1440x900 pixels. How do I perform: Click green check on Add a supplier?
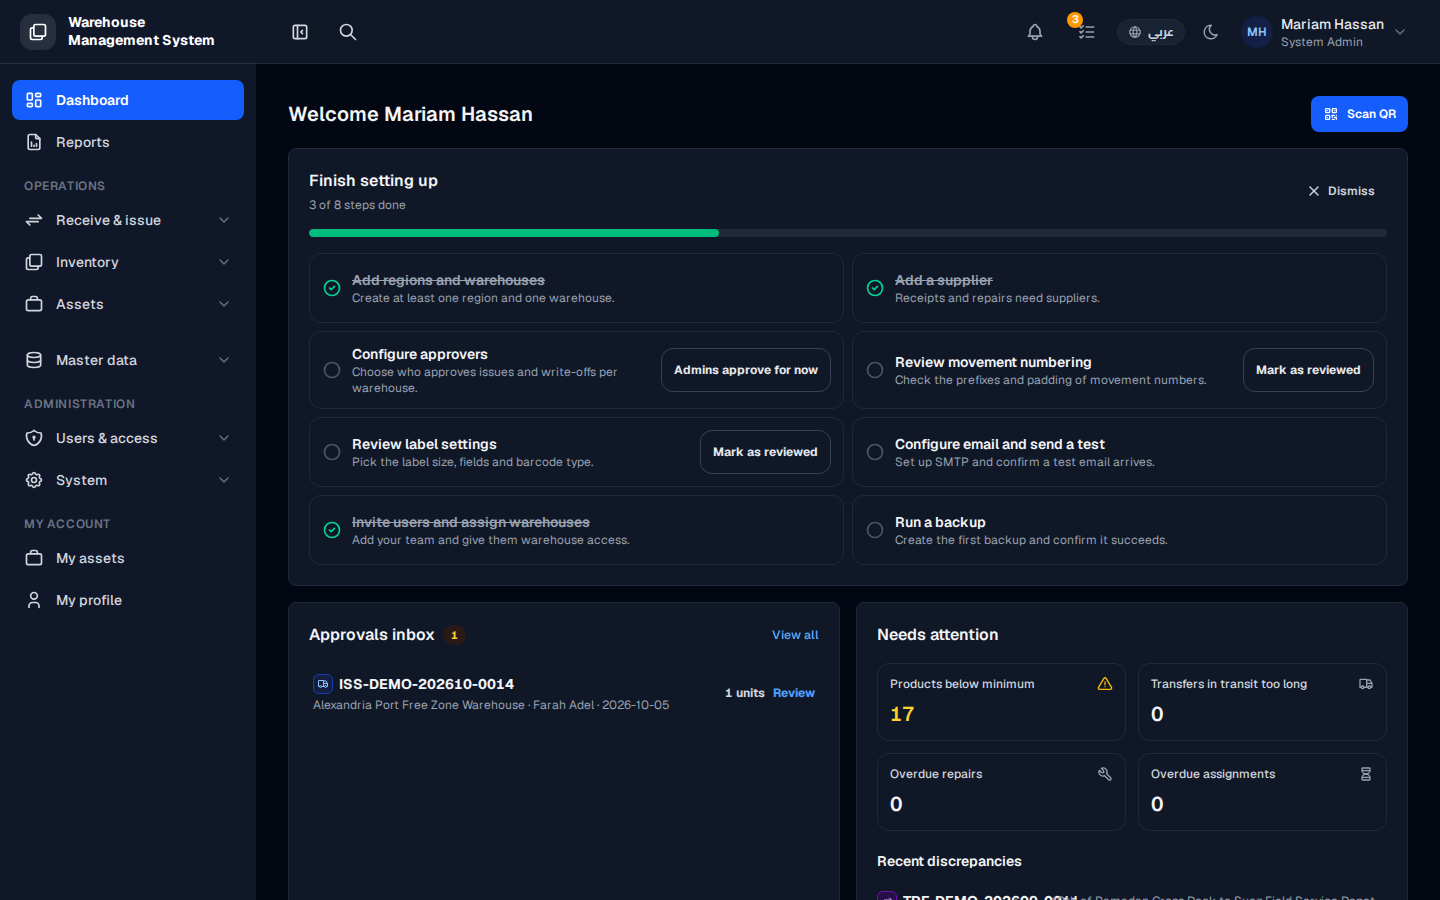(x=875, y=288)
